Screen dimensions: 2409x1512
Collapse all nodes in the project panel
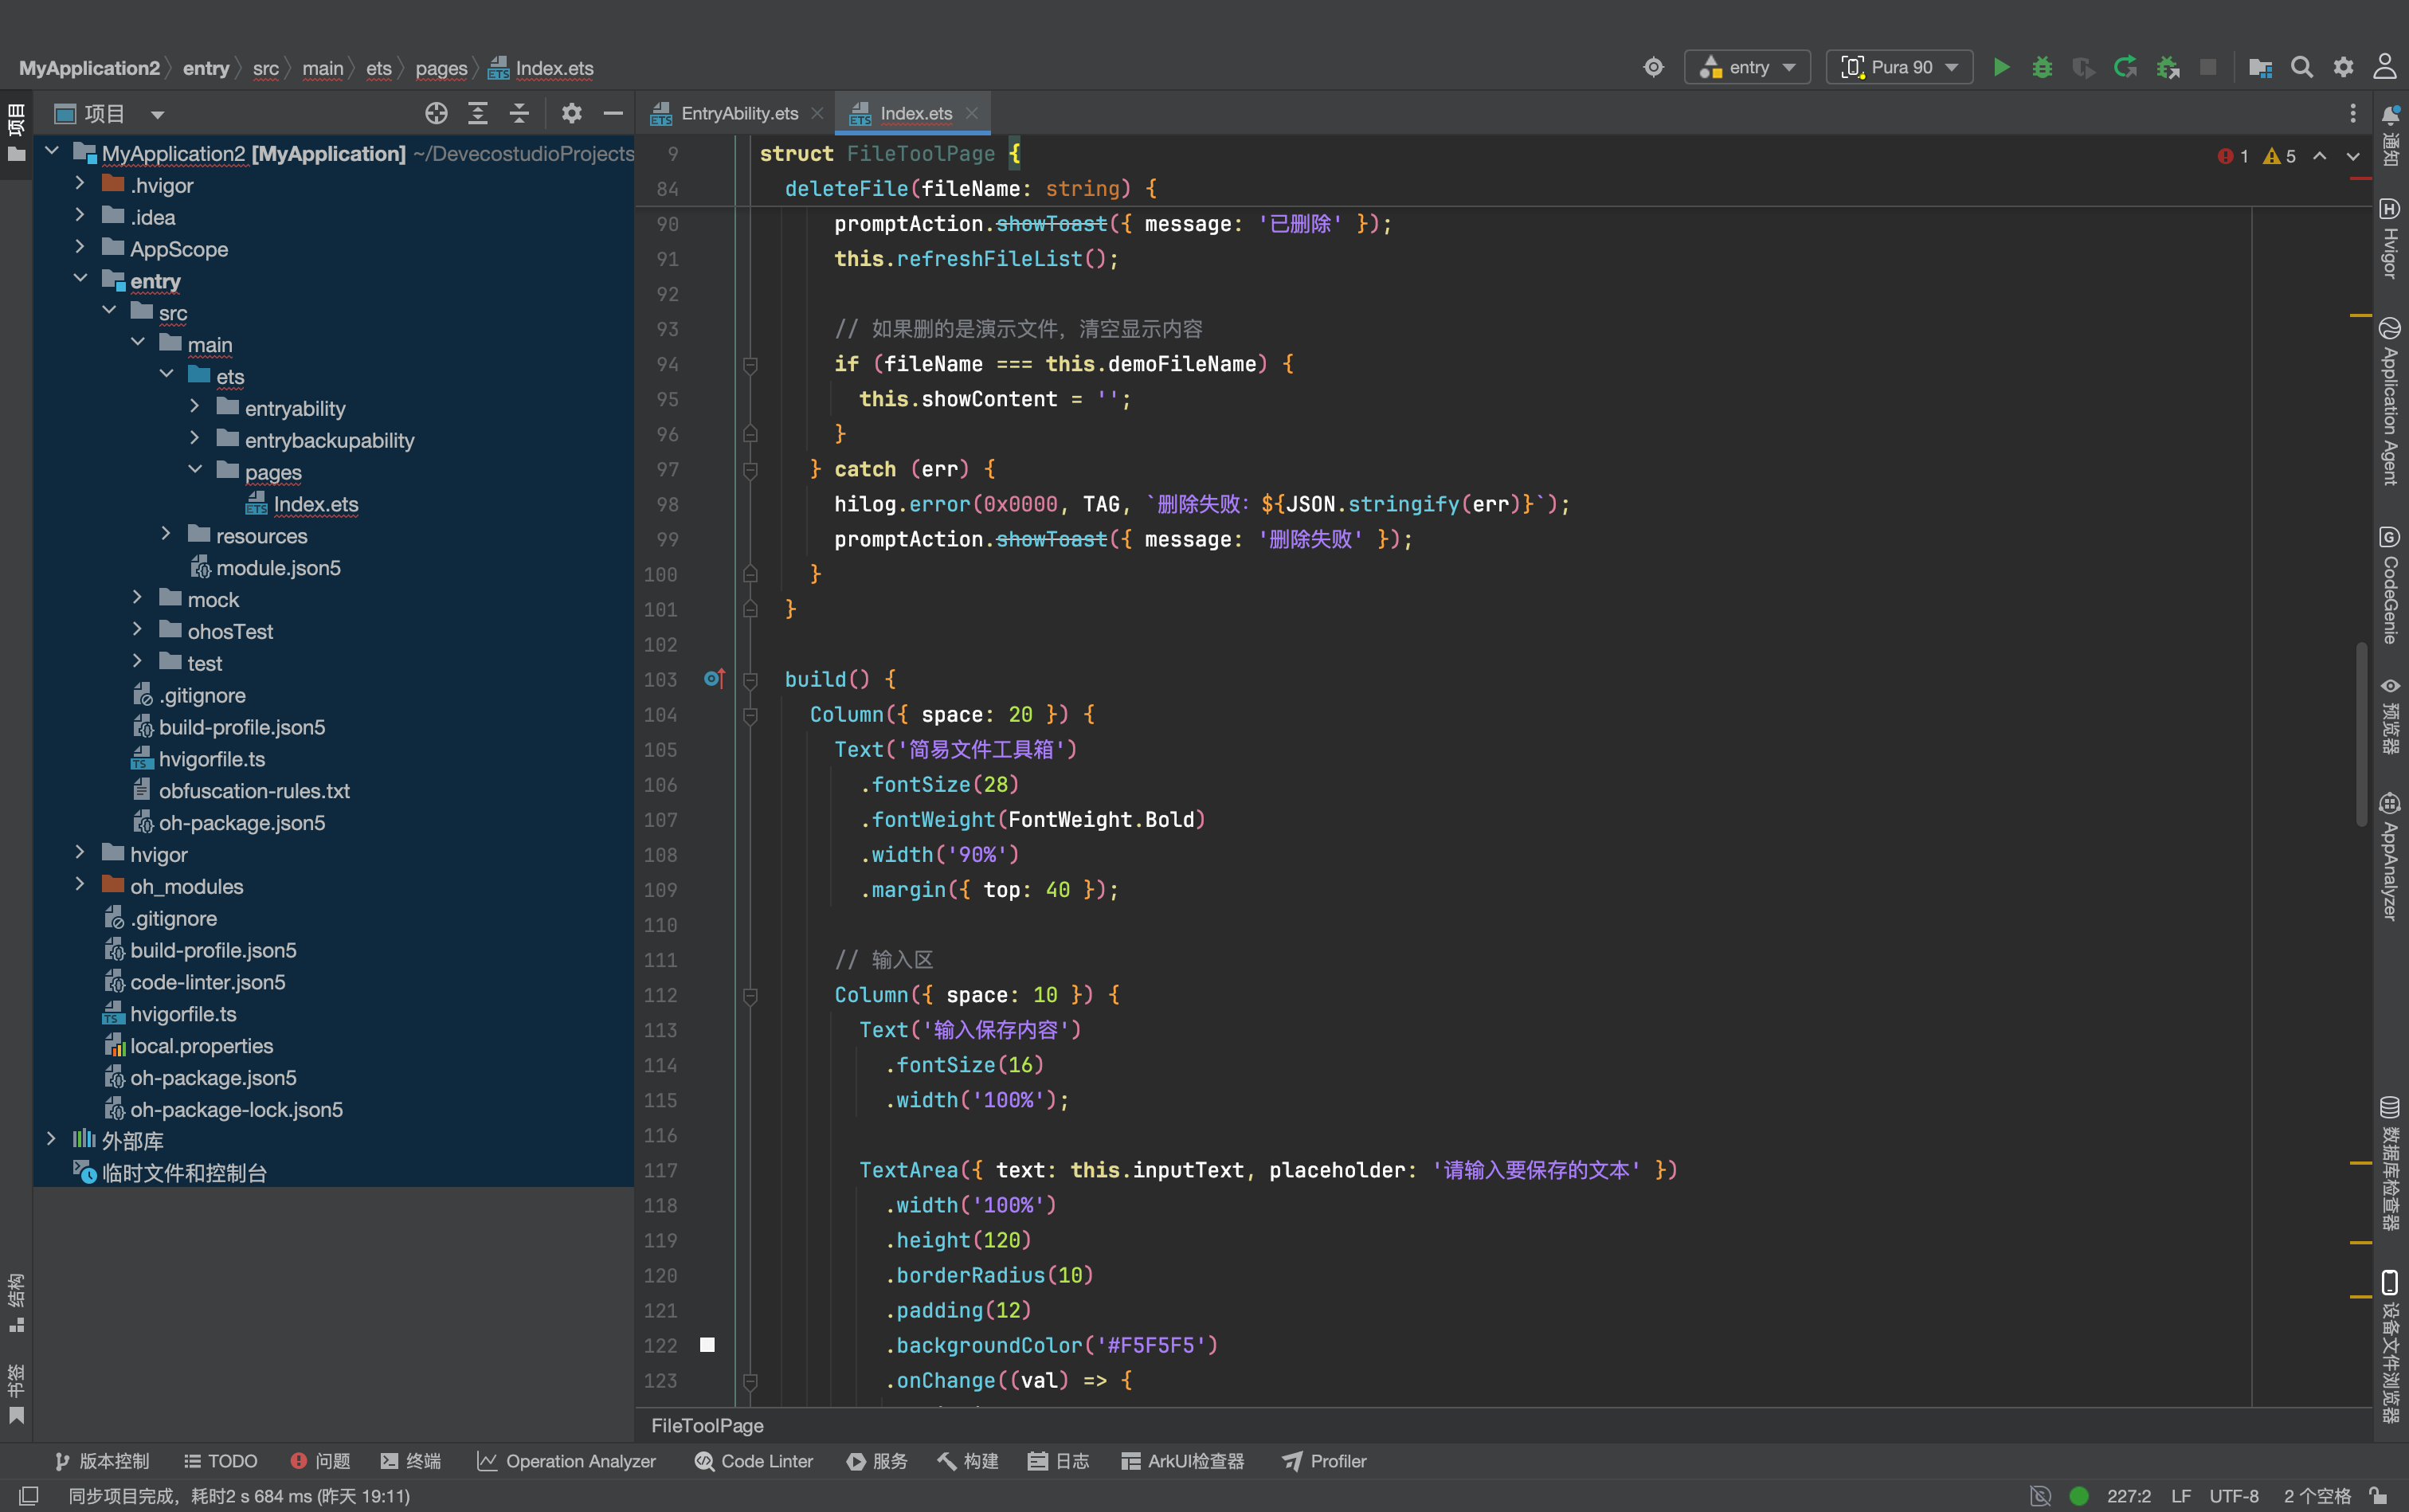(x=519, y=113)
